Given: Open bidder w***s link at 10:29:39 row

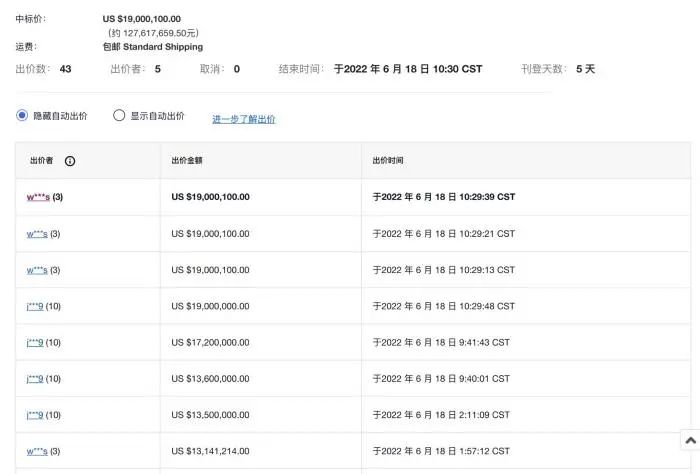Looking at the screenshot, I should point(38,197).
